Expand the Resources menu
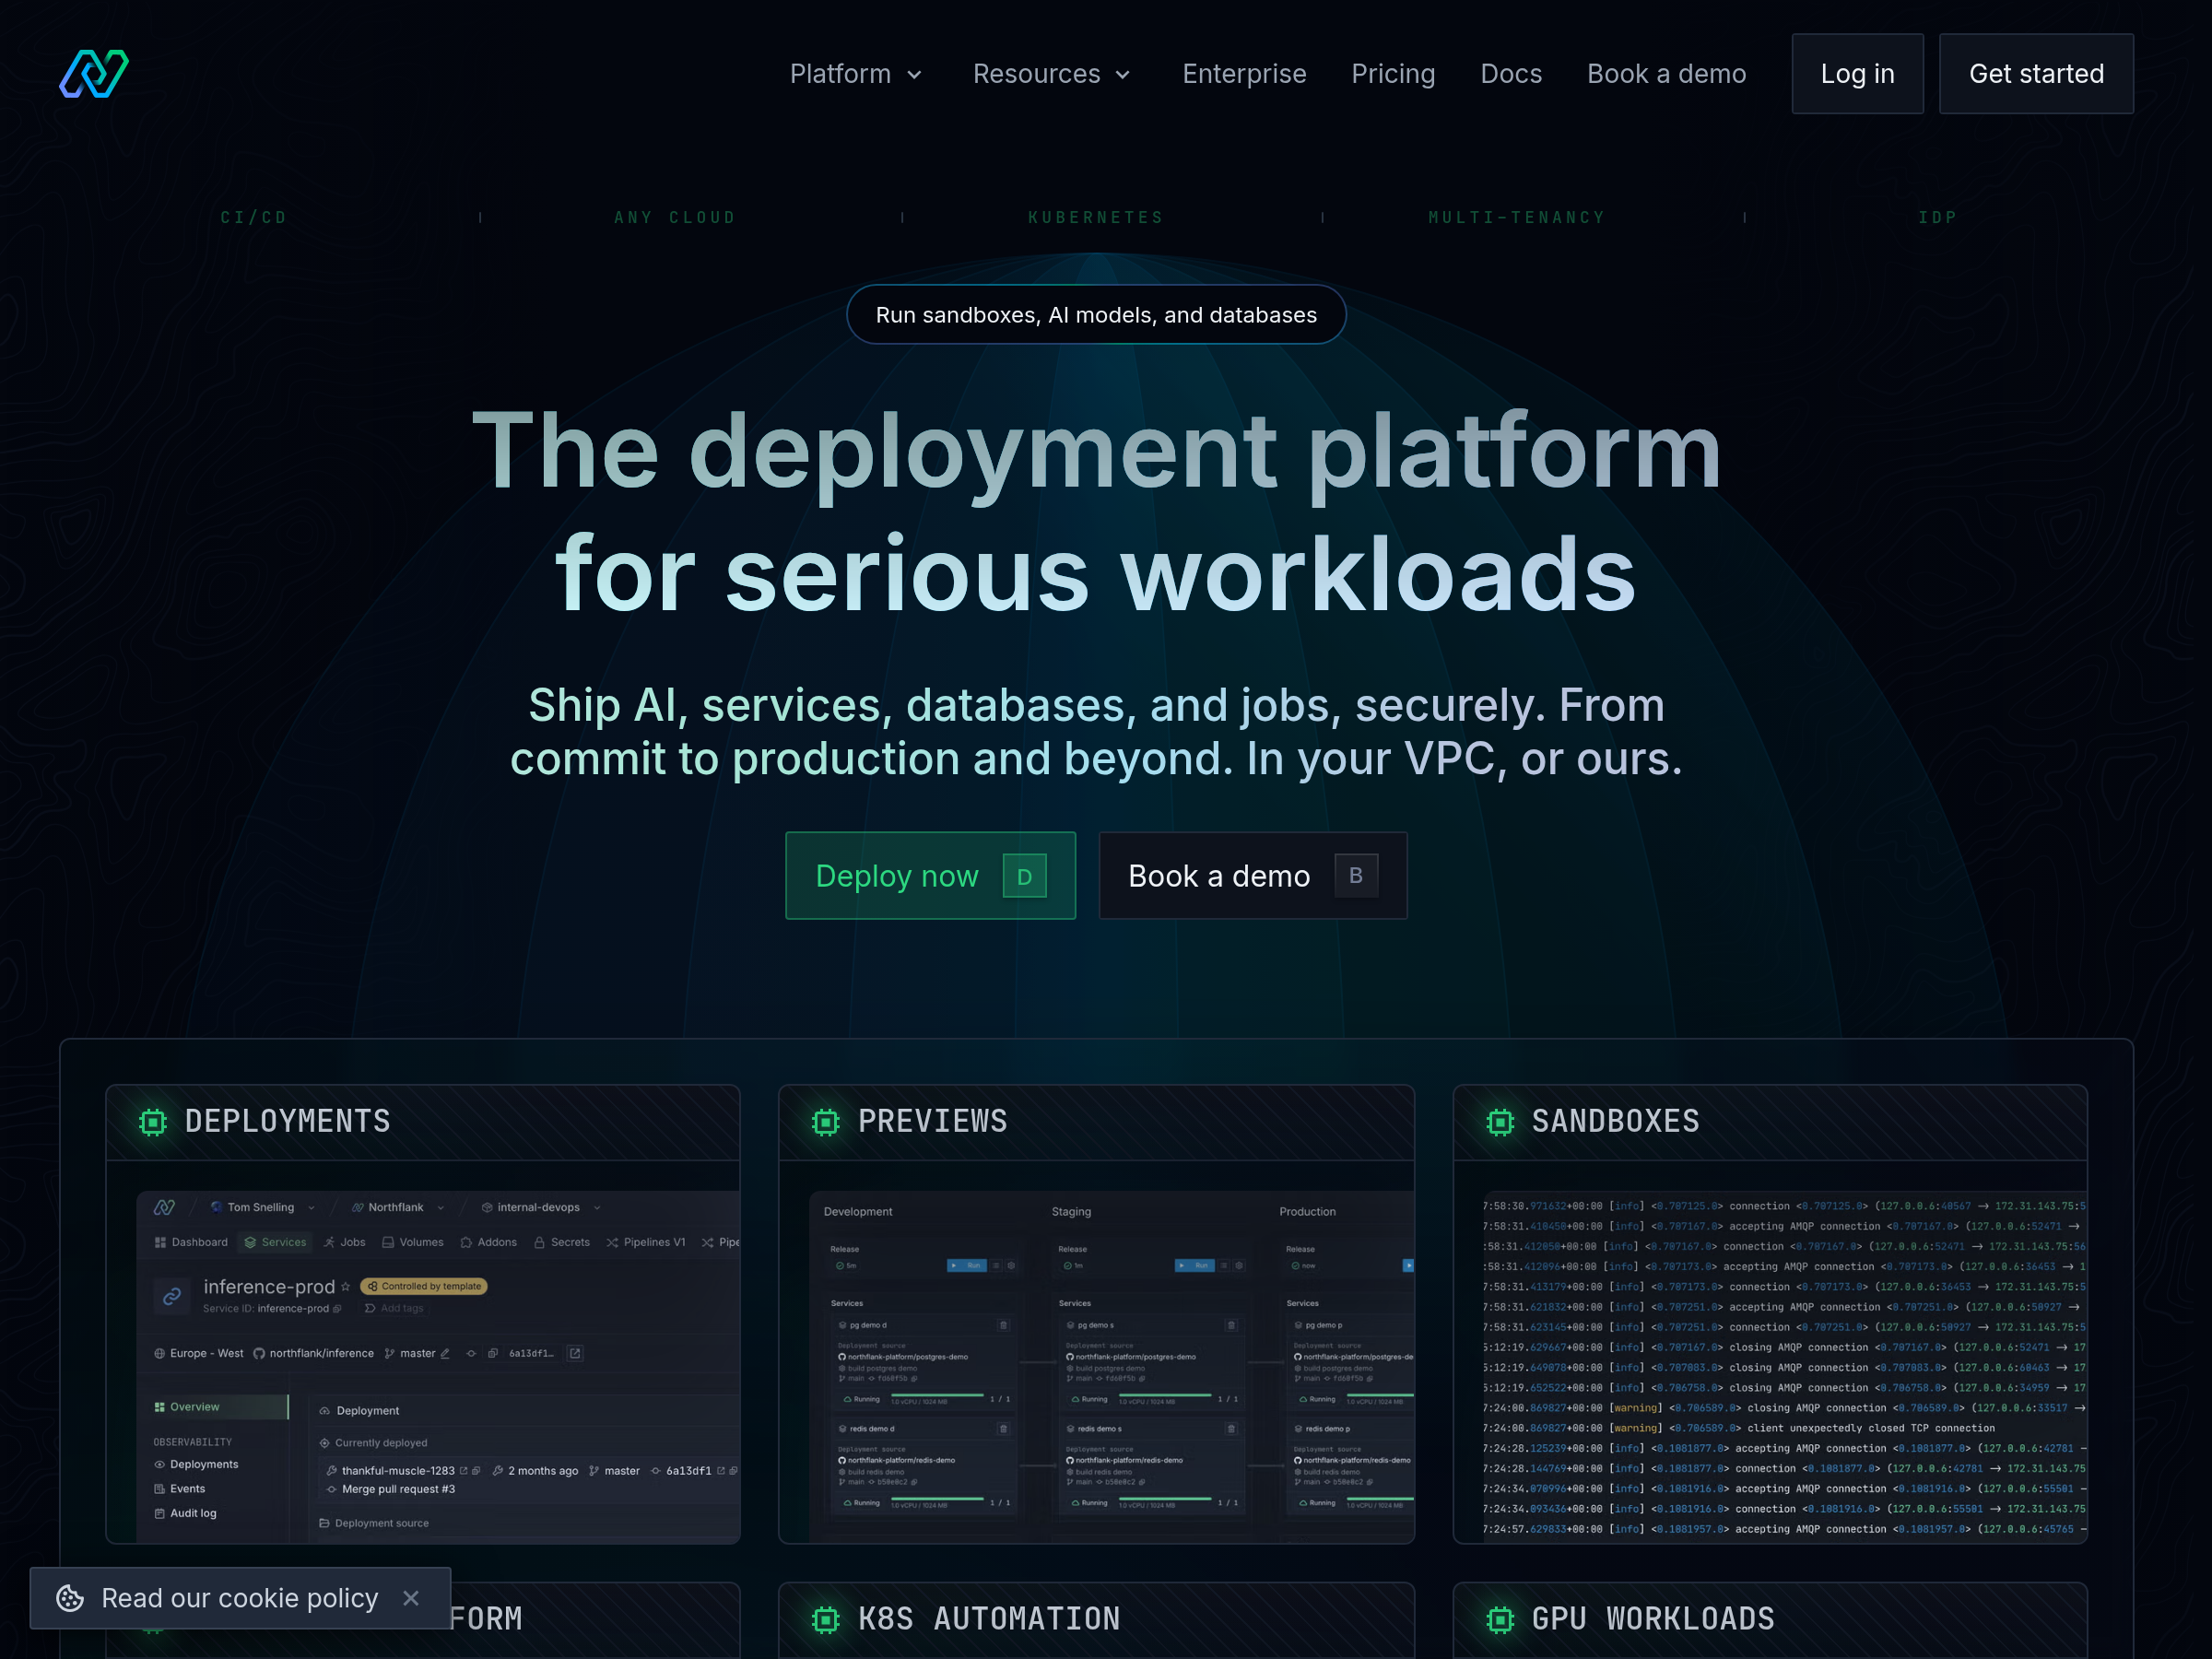The height and width of the screenshot is (1659, 2212). click(x=1052, y=74)
